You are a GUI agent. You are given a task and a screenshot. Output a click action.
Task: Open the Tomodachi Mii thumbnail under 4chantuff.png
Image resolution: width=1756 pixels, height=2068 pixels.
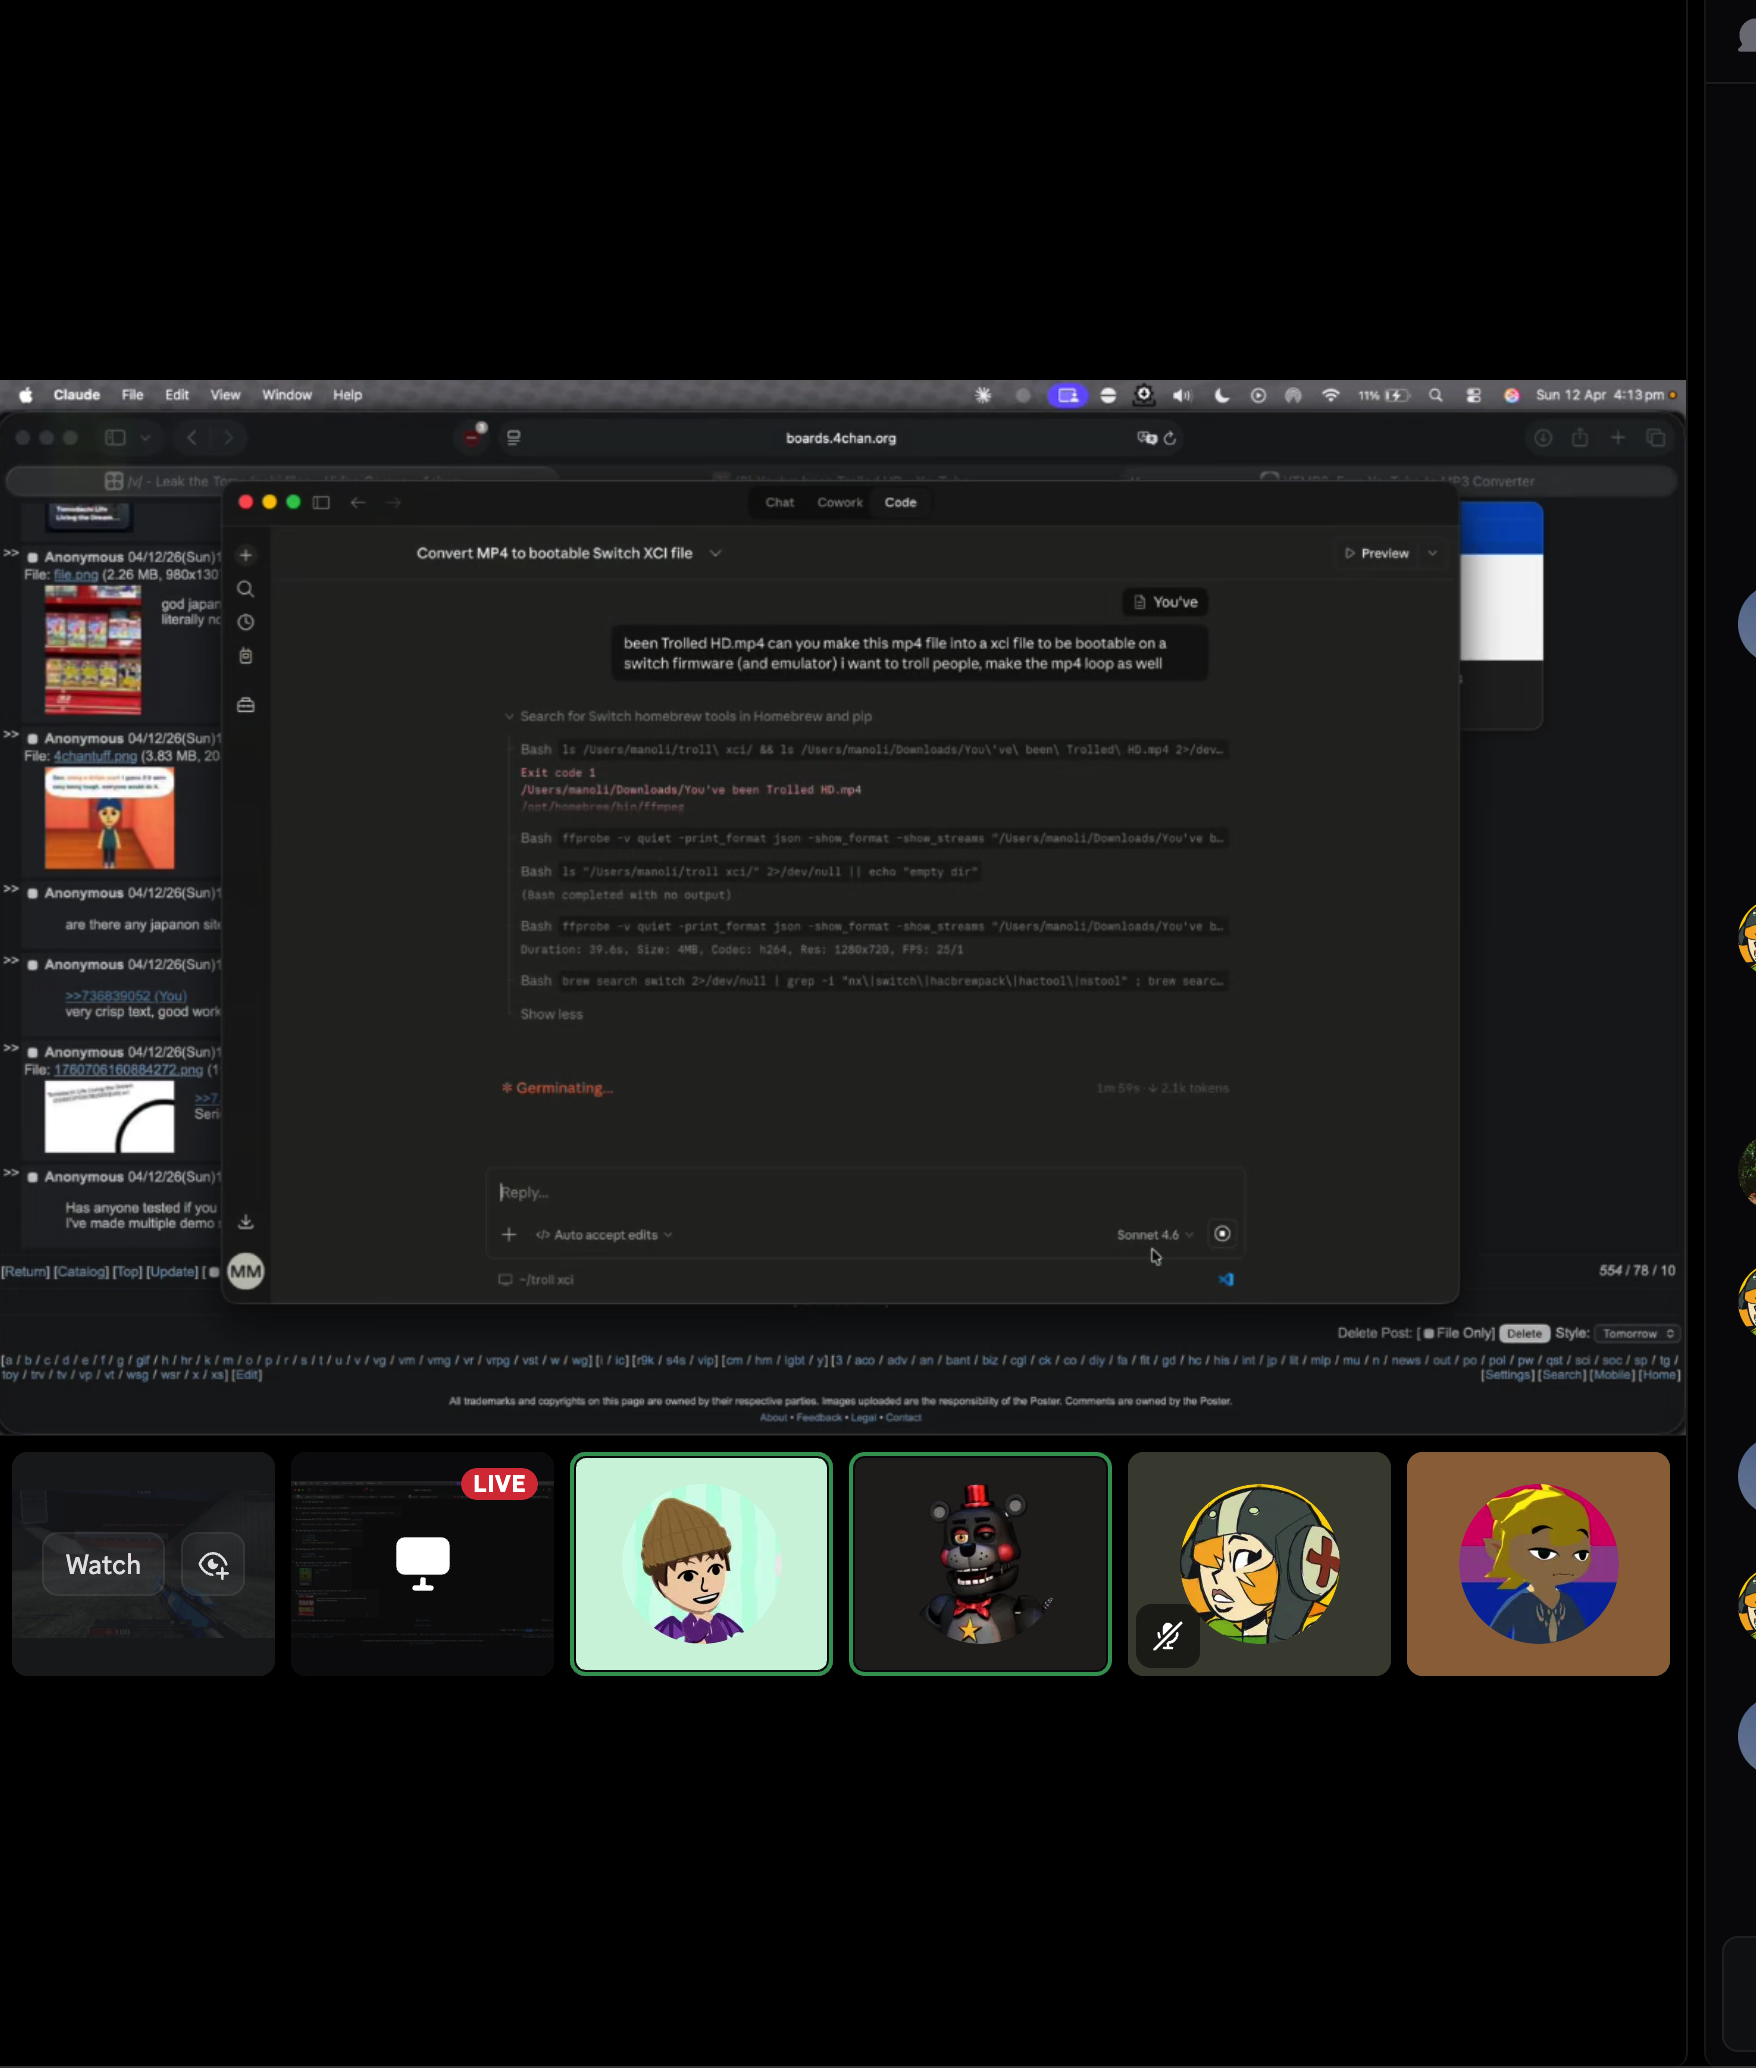click(x=109, y=818)
